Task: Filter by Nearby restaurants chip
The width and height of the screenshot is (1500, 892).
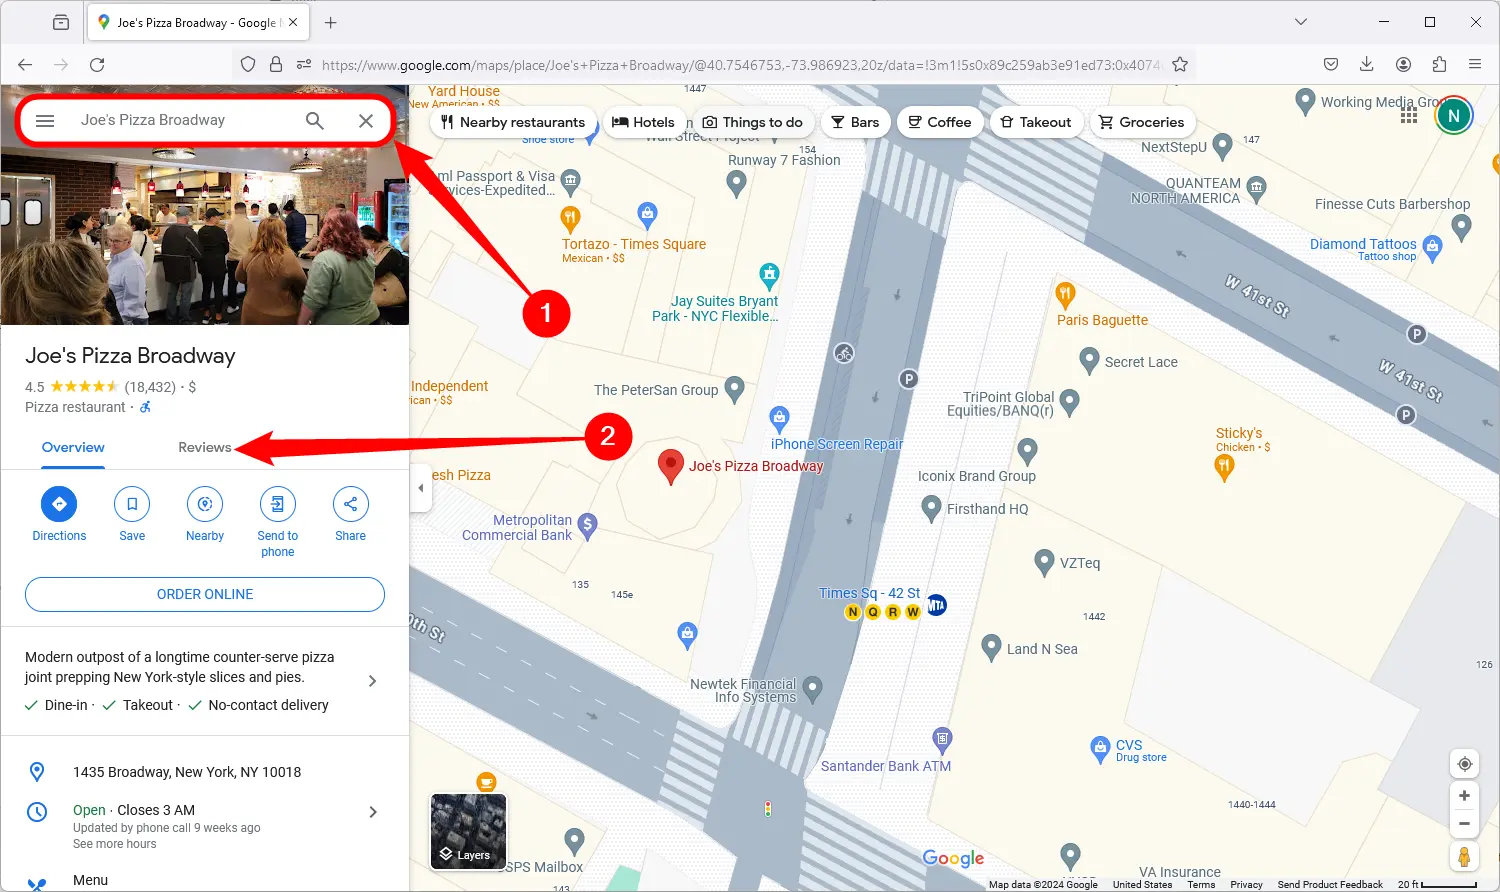Action: click(513, 122)
